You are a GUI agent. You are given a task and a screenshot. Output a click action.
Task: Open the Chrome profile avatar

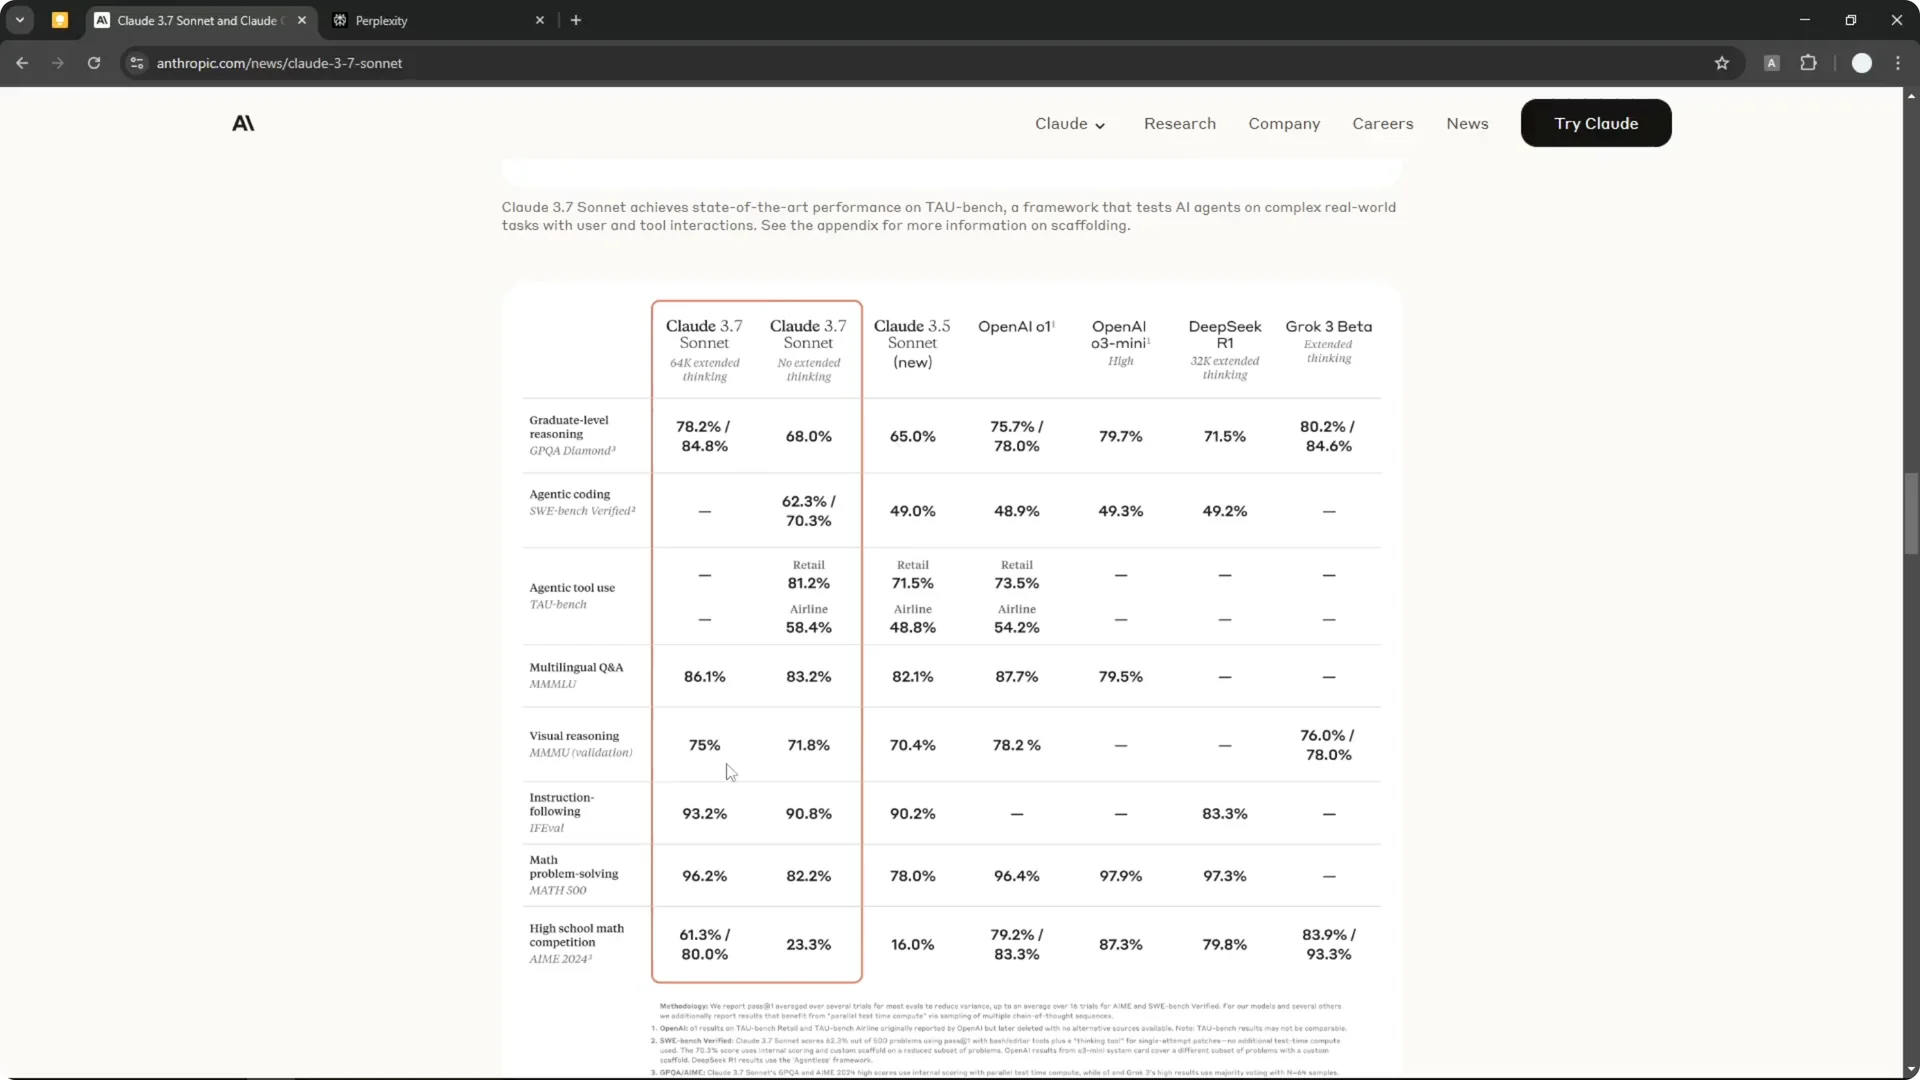1863,62
